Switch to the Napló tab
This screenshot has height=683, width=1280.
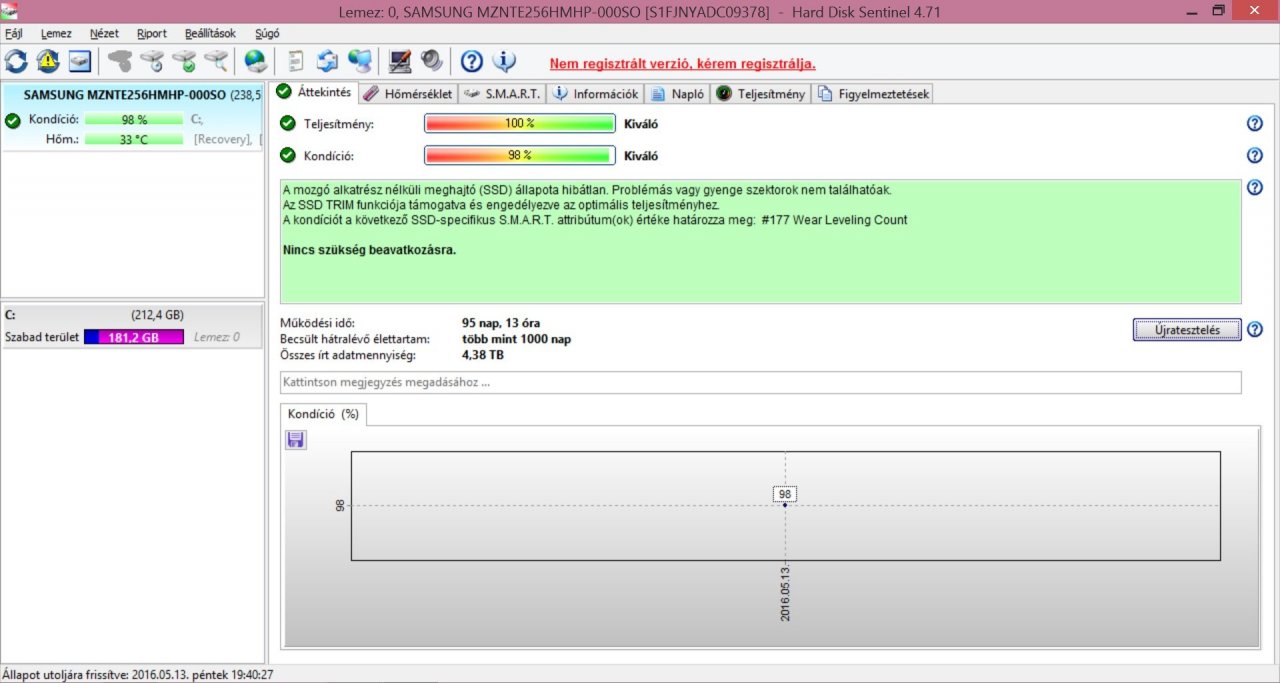678,94
